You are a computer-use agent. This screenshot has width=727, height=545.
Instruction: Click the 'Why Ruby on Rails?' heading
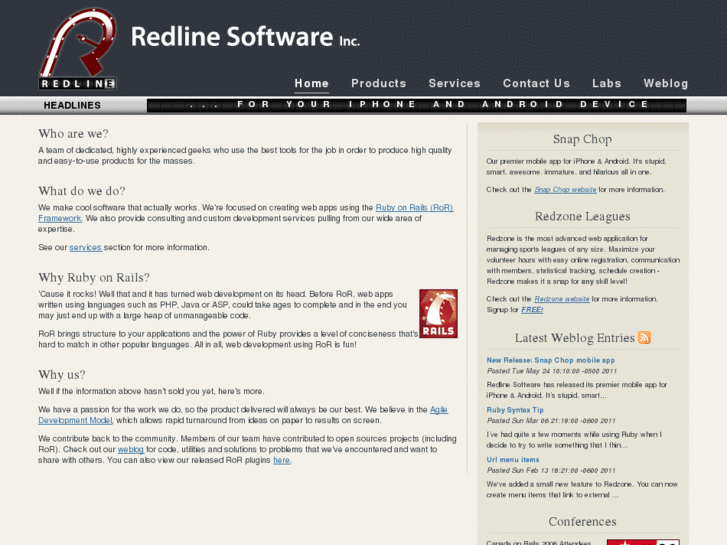pos(94,277)
